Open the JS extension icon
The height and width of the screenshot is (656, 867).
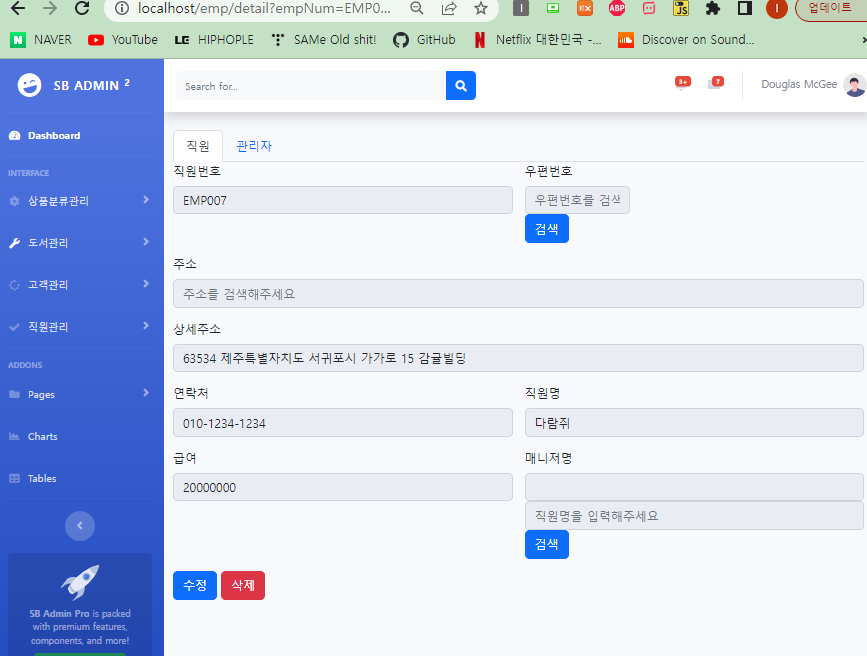[681, 8]
